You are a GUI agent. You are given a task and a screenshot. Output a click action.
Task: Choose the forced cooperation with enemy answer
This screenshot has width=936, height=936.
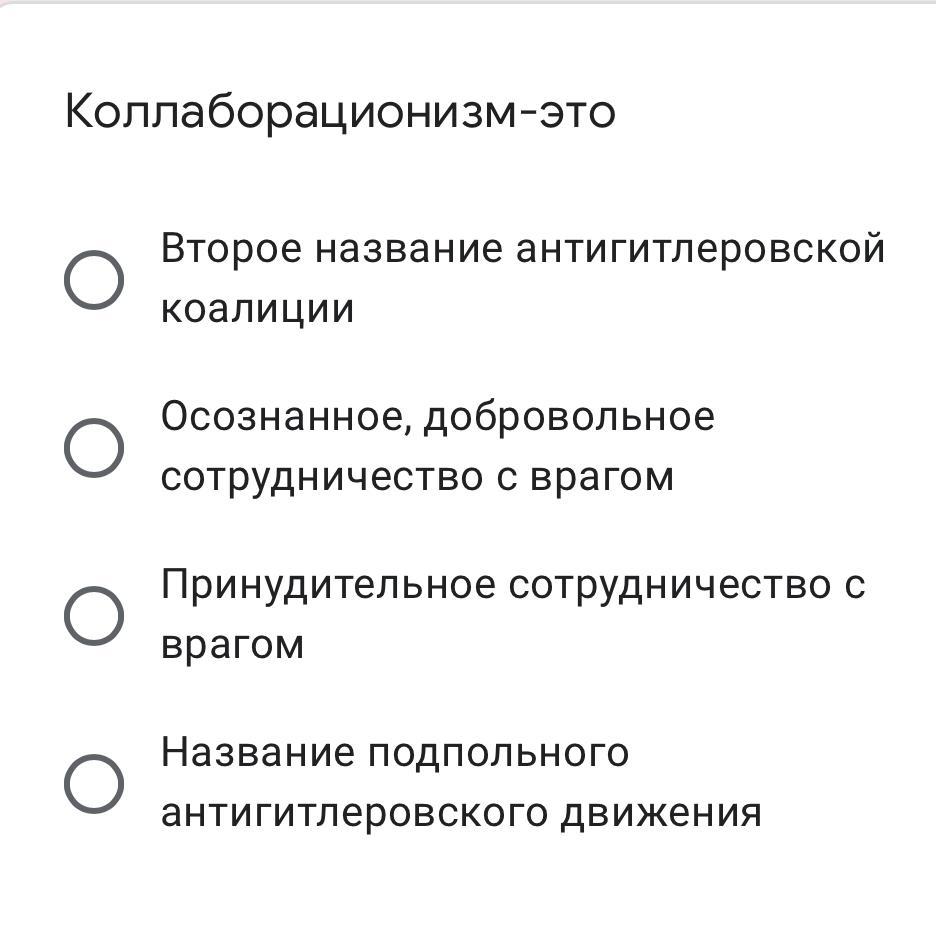94,615
